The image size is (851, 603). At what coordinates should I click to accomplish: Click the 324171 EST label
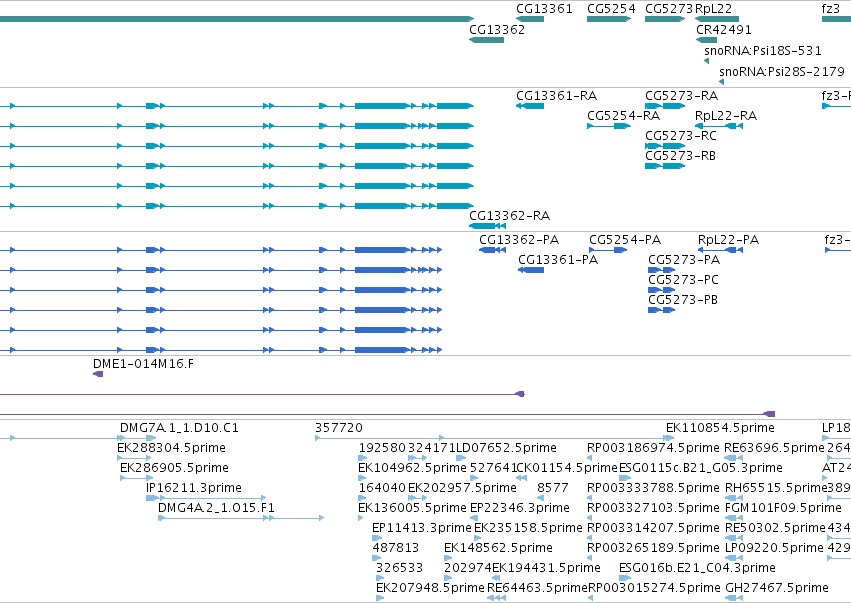431,448
